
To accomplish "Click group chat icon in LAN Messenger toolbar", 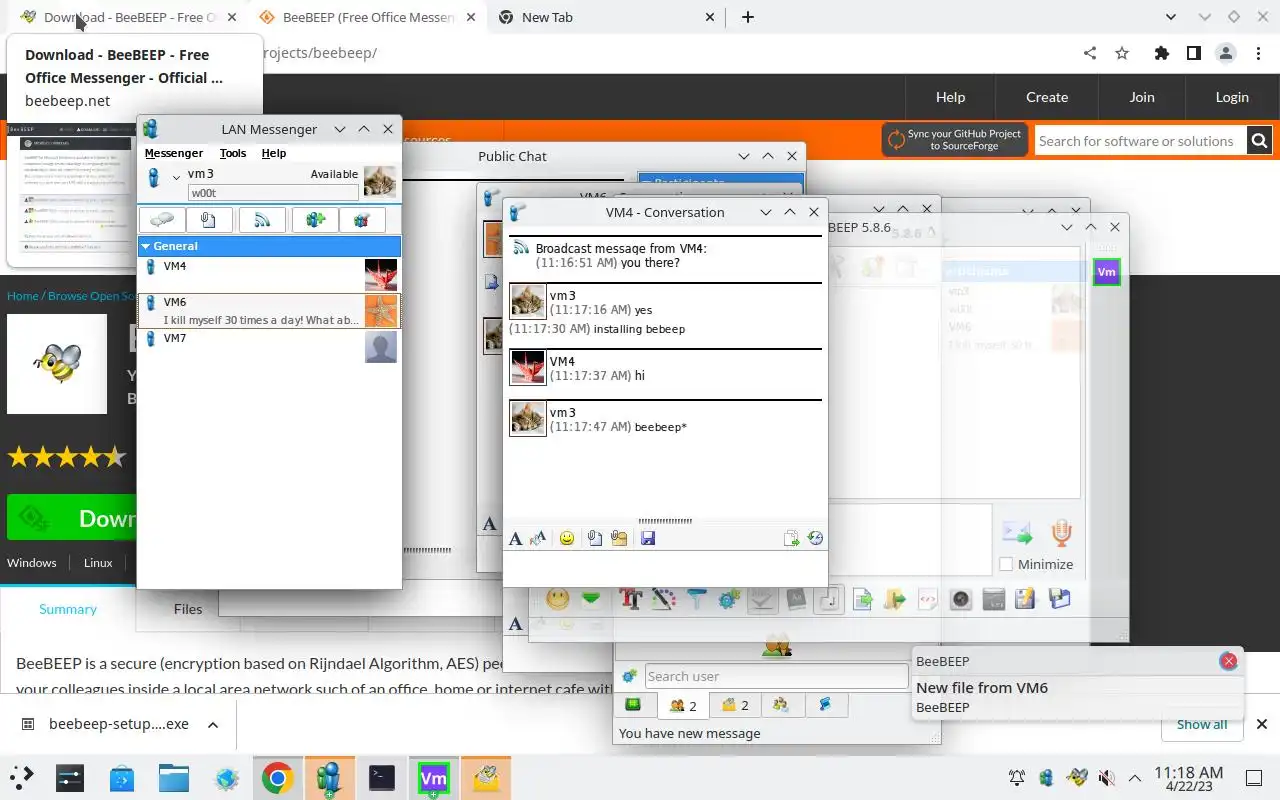I will pos(362,220).
